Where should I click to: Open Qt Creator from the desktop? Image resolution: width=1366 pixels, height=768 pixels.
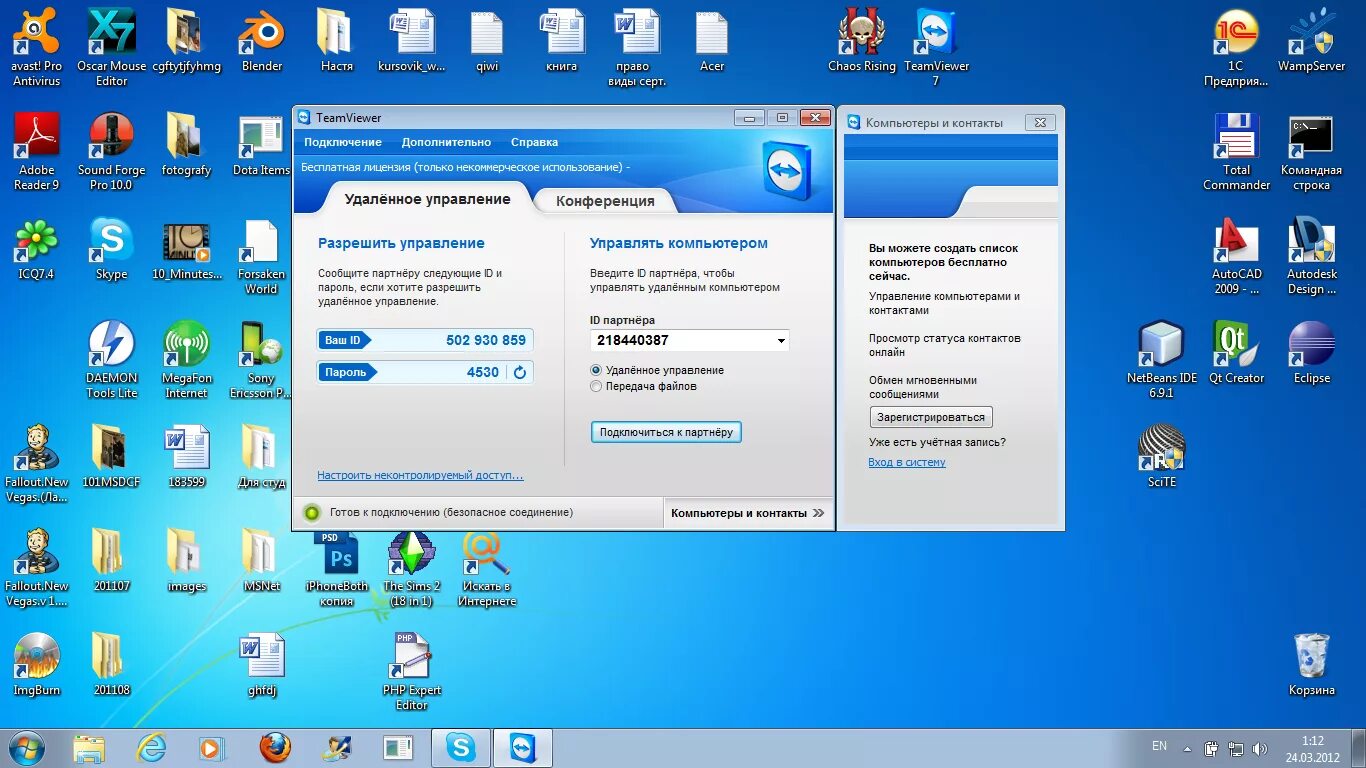pos(1236,352)
